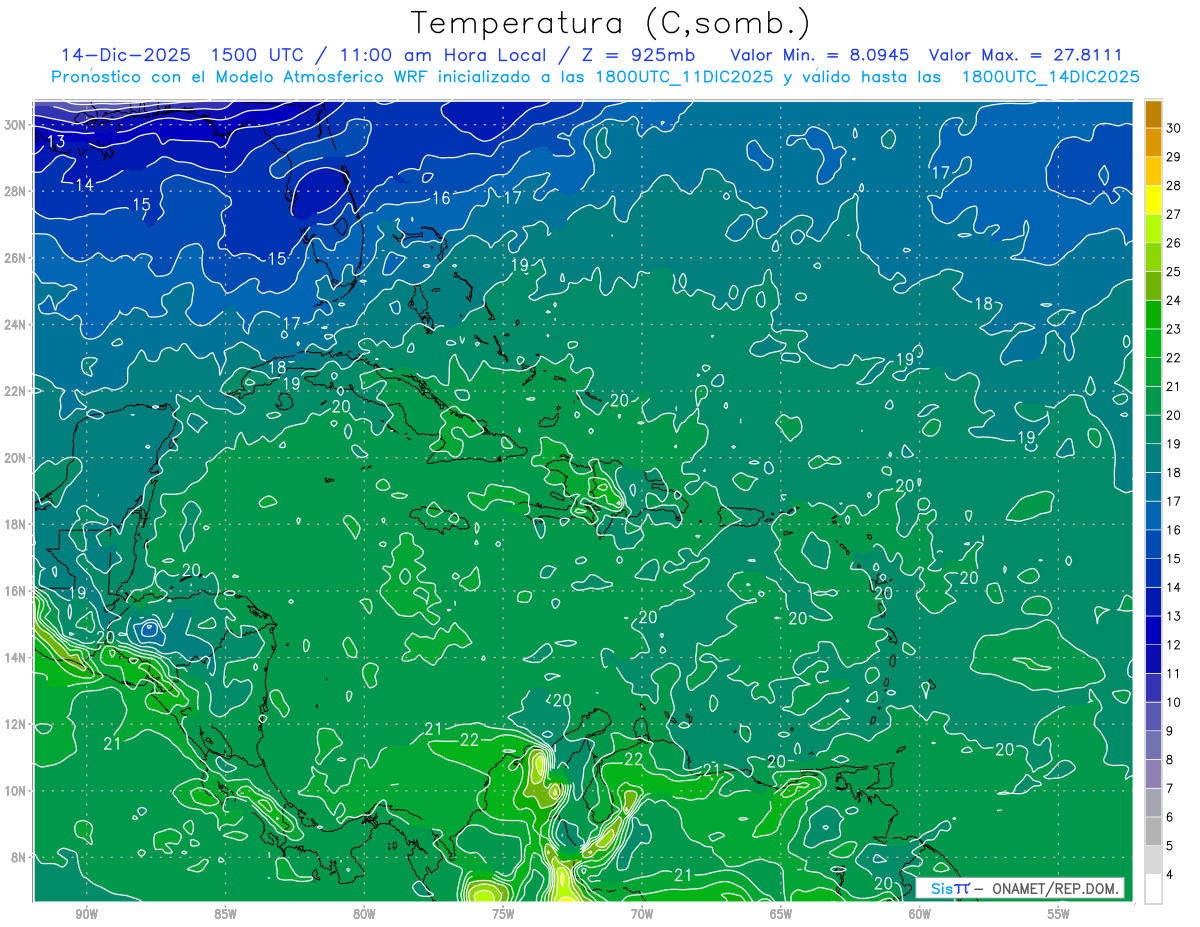The height and width of the screenshot is (927, 1200).
Task: Click colorbar scale label '10'
Action: [x=1174, y=702]
